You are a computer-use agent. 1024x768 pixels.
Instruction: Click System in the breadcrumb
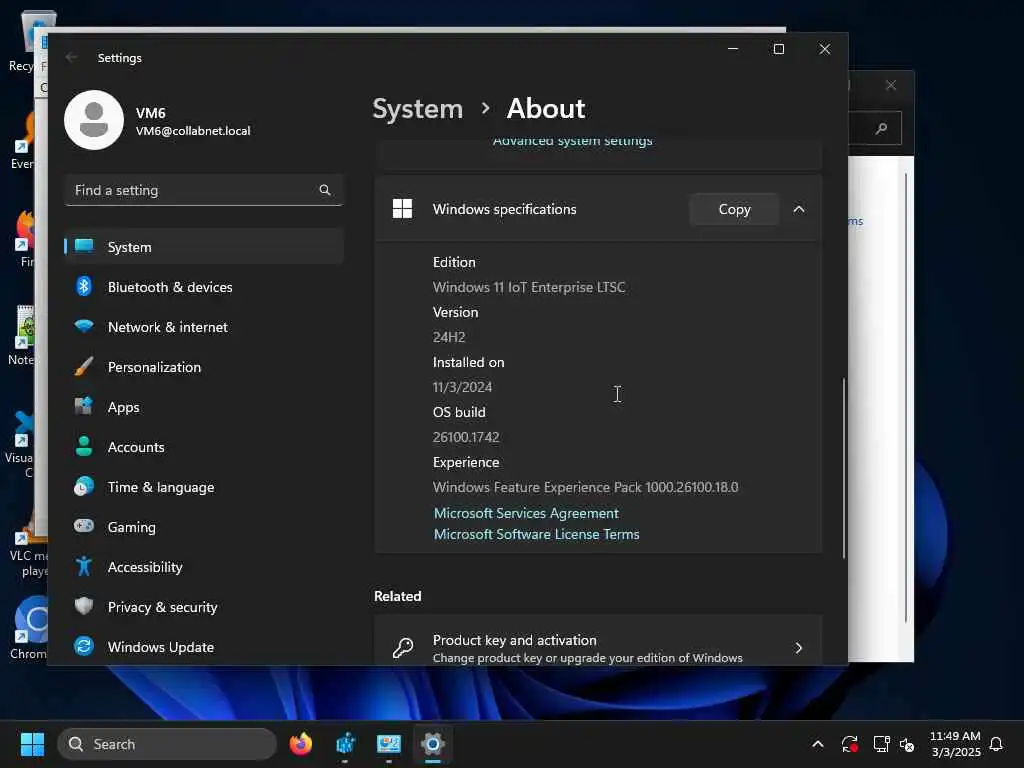[x=417, y=108]
